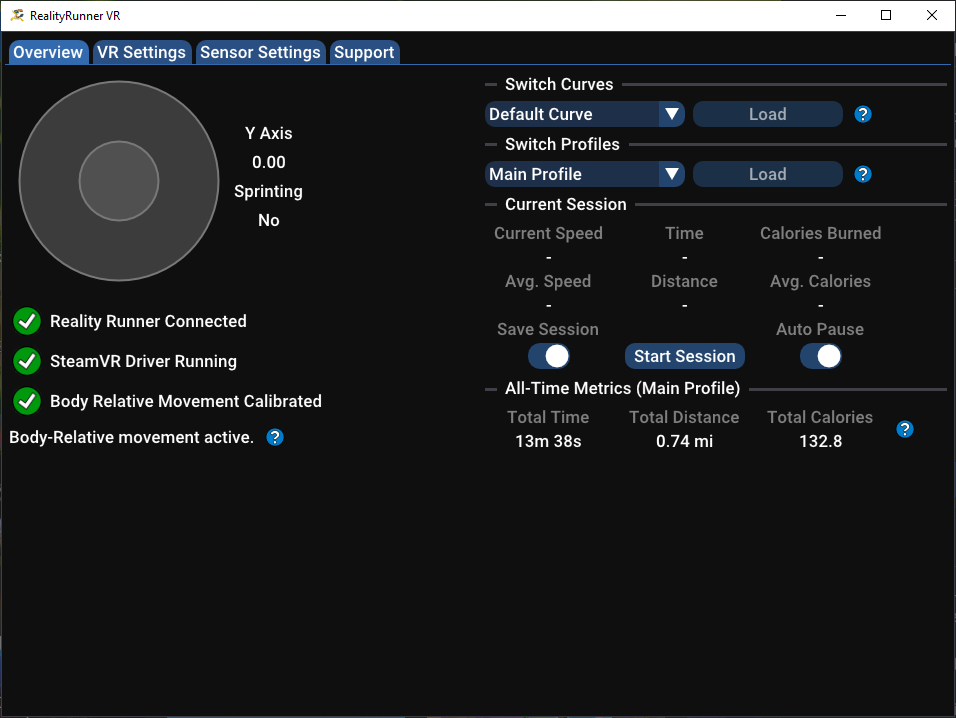Viewport: 956px width, 718px height.
Task: Click the Total Distance value 0.74 mi
Action: [x=684, y=441]
